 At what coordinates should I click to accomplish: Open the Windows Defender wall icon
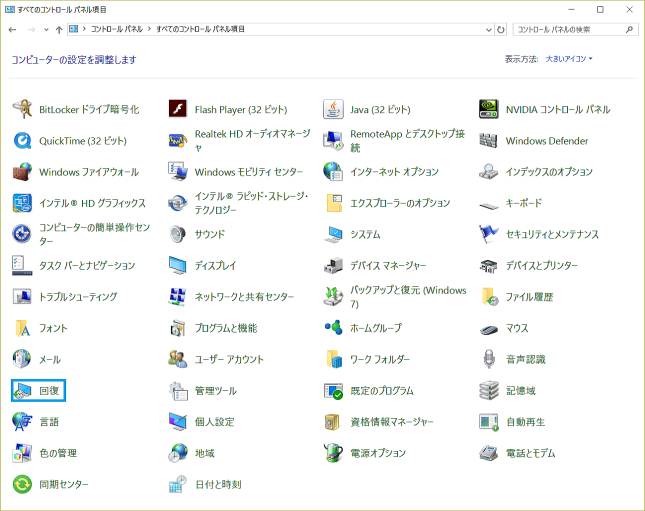(x=489, y=141)
